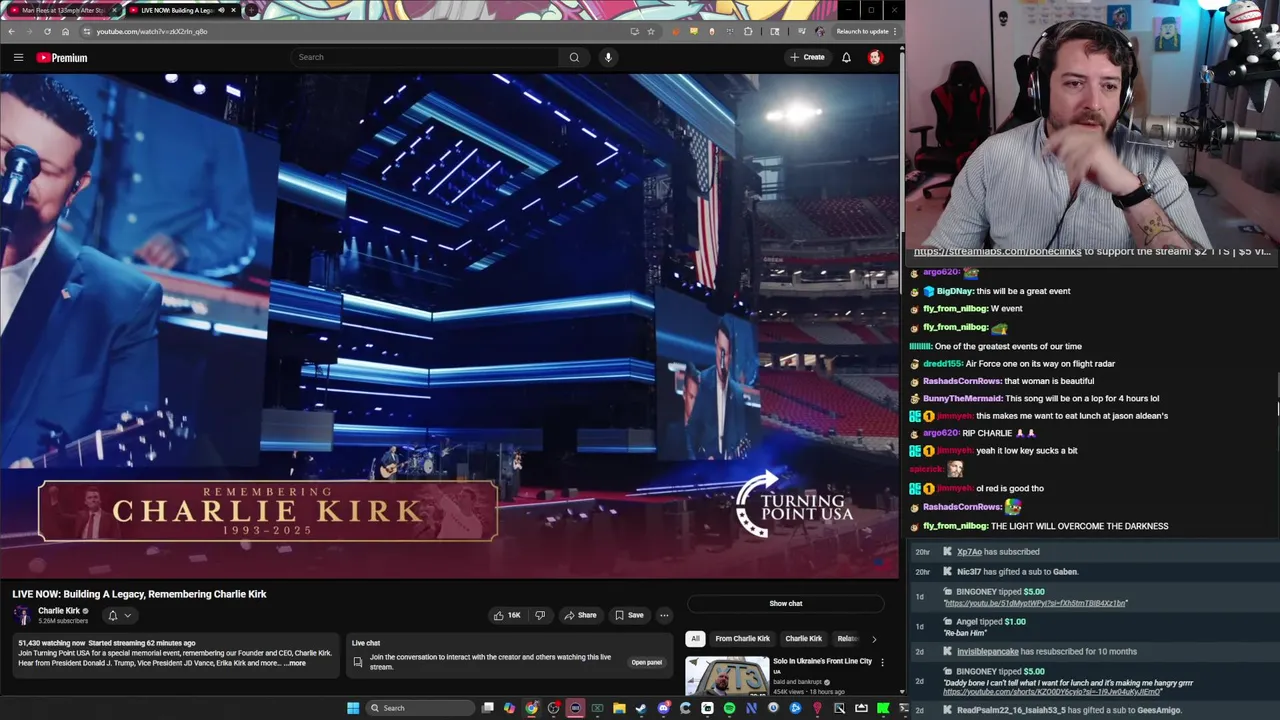Screen dimensions: 1280x720
Task: Open a new browser tab
Action: coord(251,10)
